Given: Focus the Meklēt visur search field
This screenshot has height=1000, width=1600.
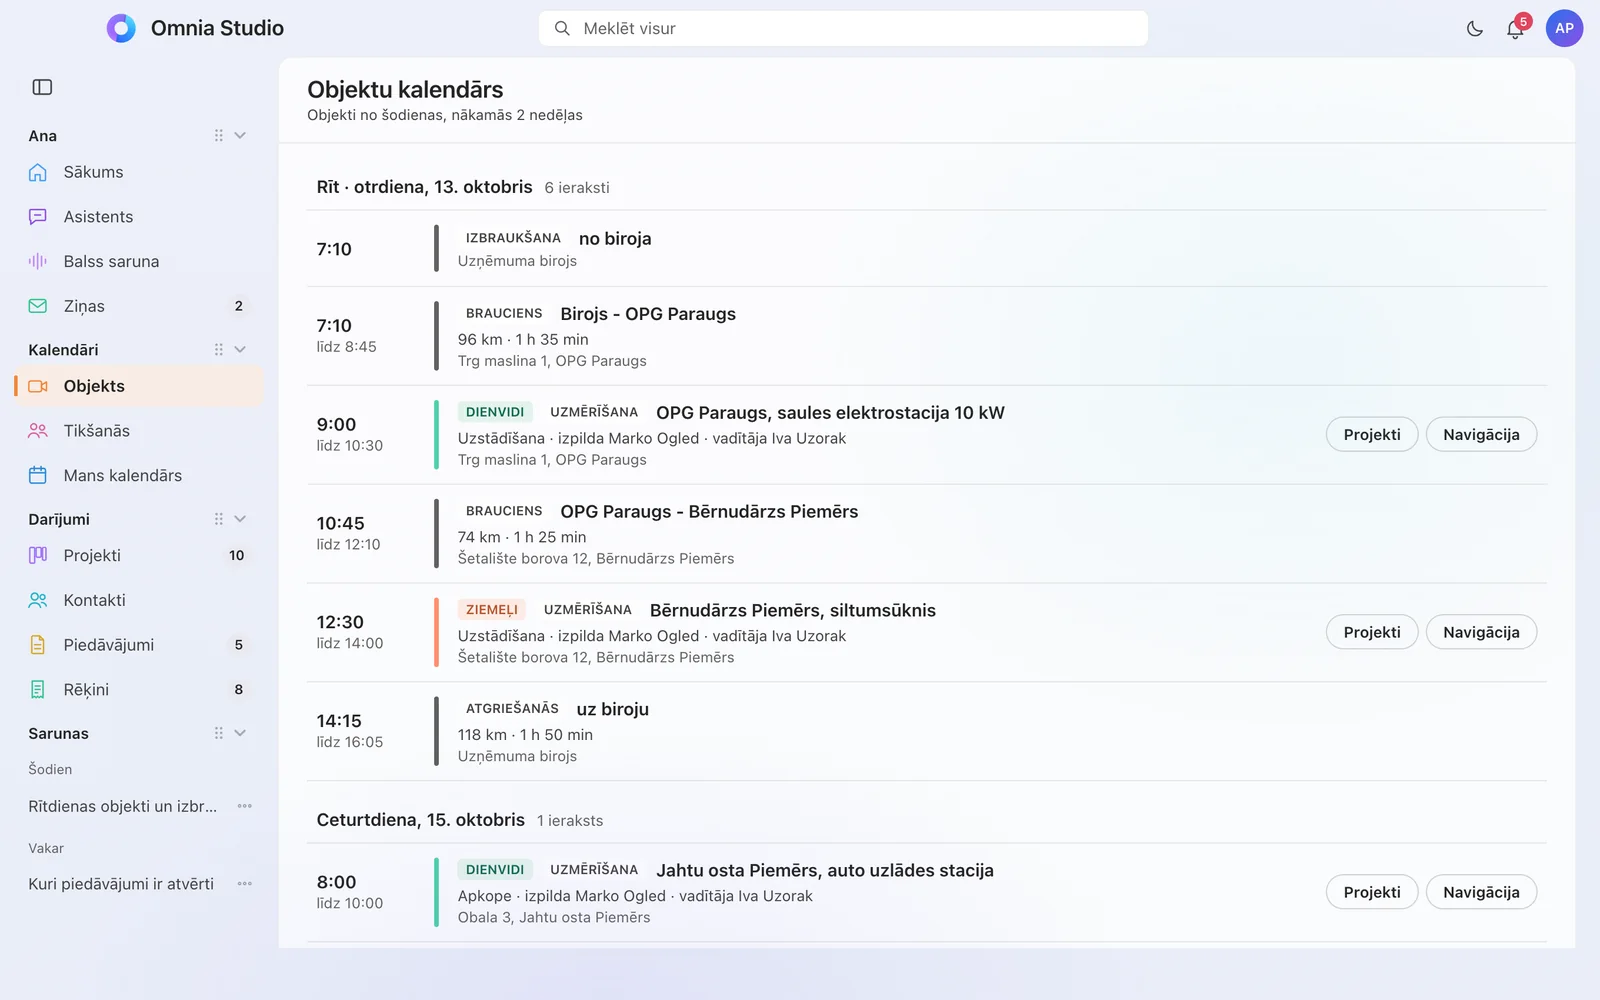Looking at the screenshot, I should 843,28.
